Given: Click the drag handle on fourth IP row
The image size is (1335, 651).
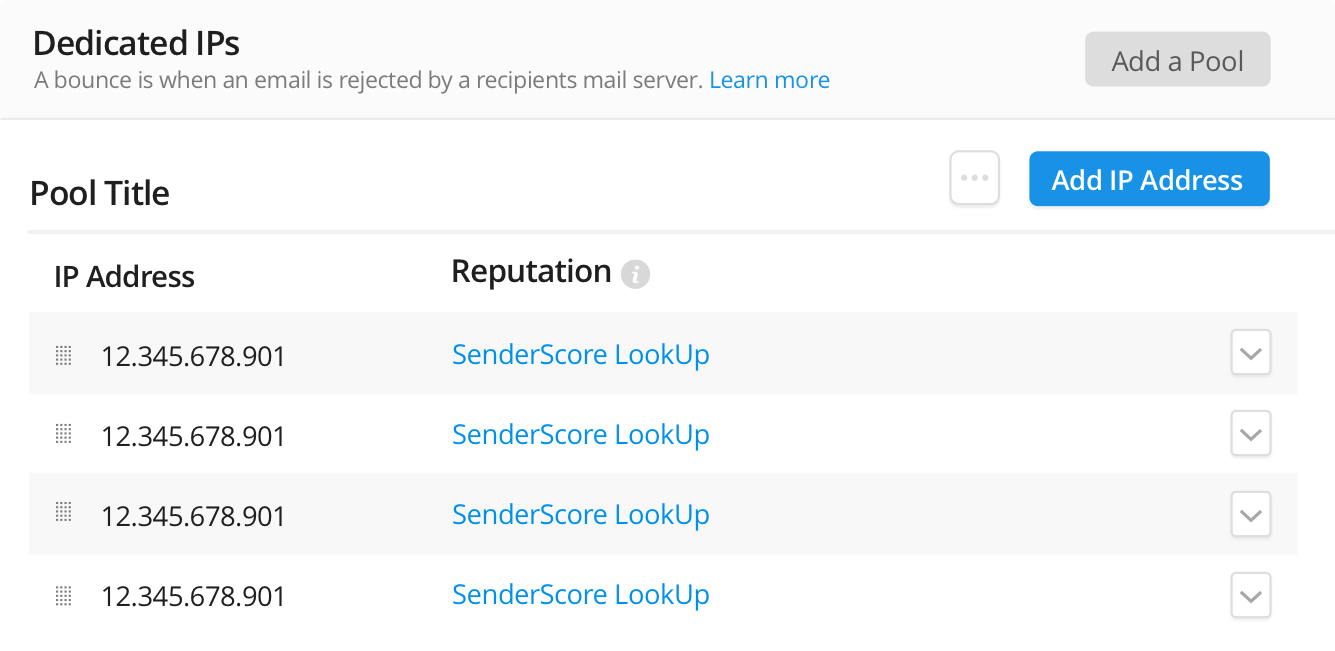Looking at the screenshot, I should point(63,595).
